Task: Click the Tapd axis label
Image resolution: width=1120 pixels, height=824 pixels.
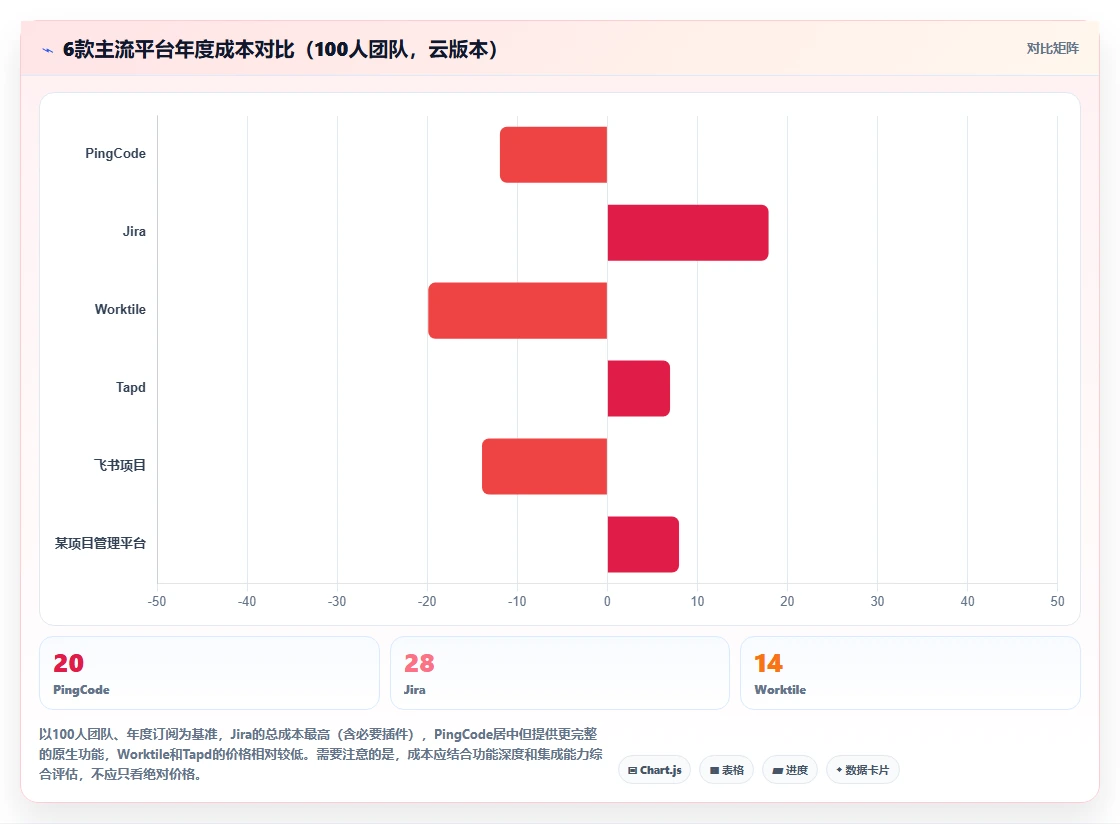Action: point(131,388)
